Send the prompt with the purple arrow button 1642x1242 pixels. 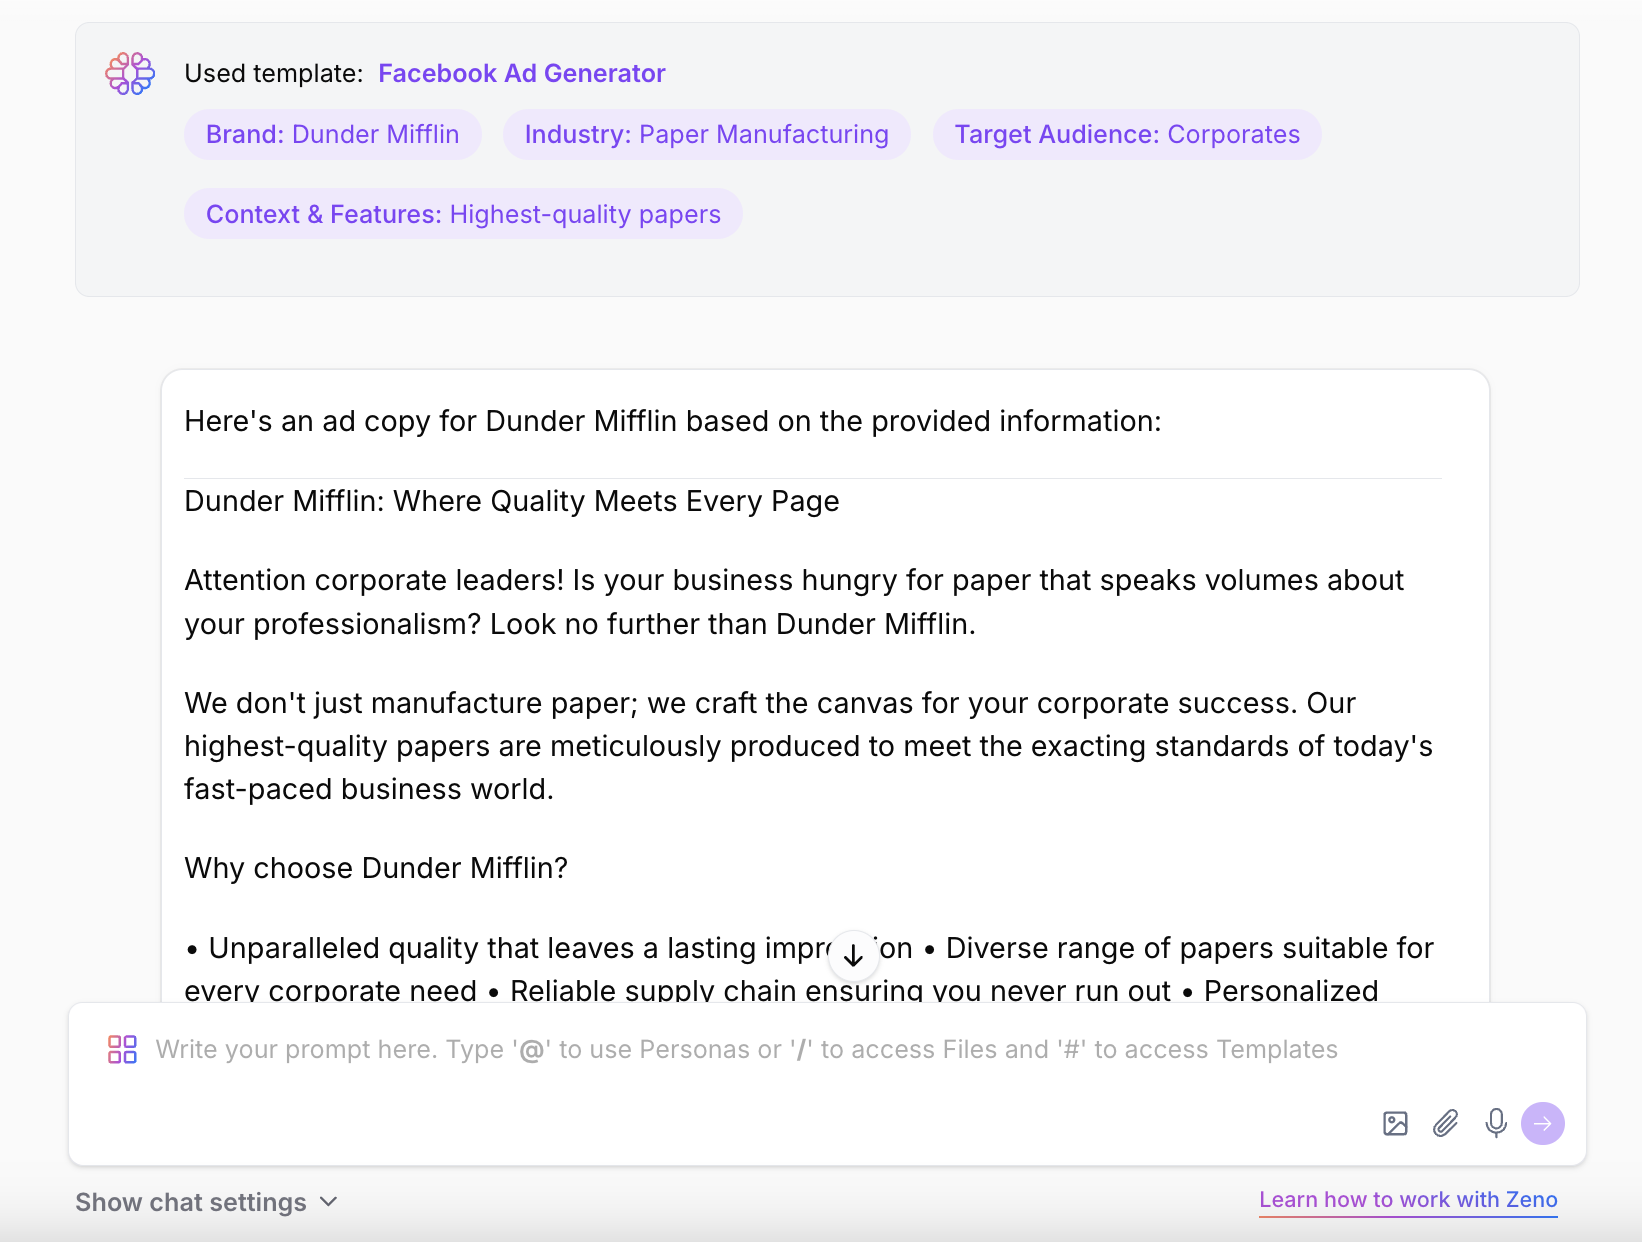[1543, 1124]
